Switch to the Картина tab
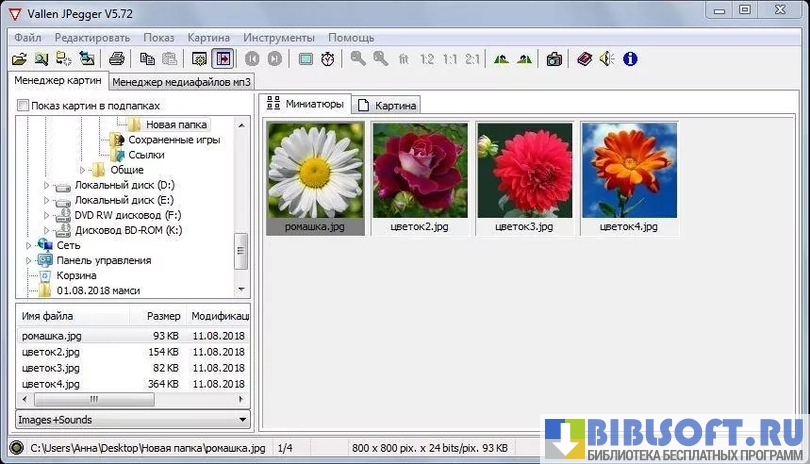 388,105
